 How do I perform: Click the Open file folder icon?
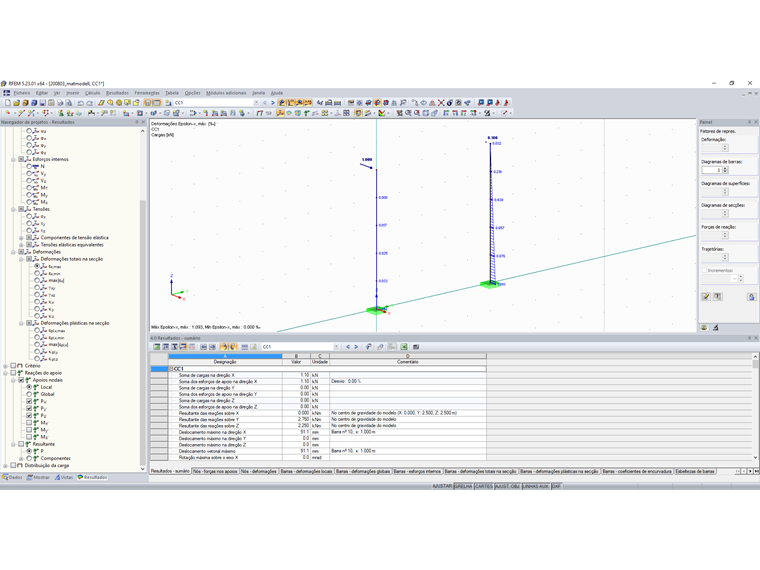tap(16, 103)
